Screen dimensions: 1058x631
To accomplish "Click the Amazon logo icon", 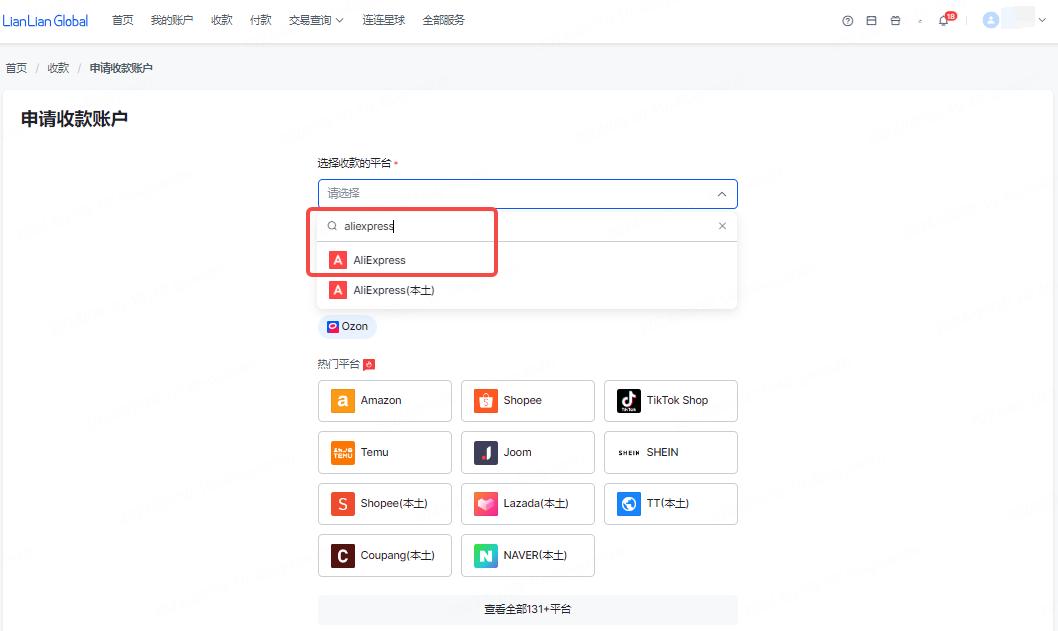I will point(343,401).
